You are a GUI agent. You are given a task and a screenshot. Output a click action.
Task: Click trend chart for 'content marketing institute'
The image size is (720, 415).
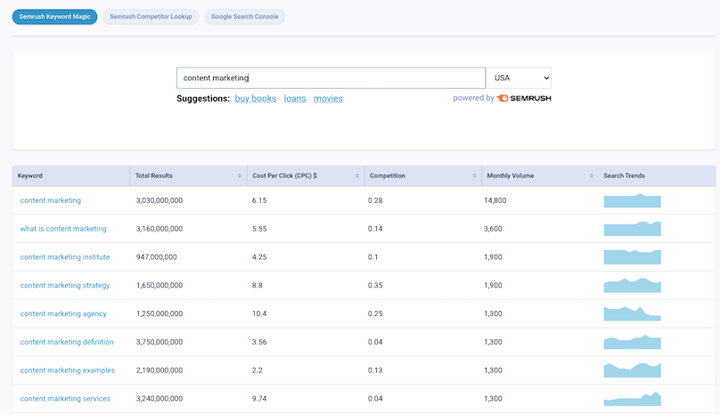(x=632, y=257)
